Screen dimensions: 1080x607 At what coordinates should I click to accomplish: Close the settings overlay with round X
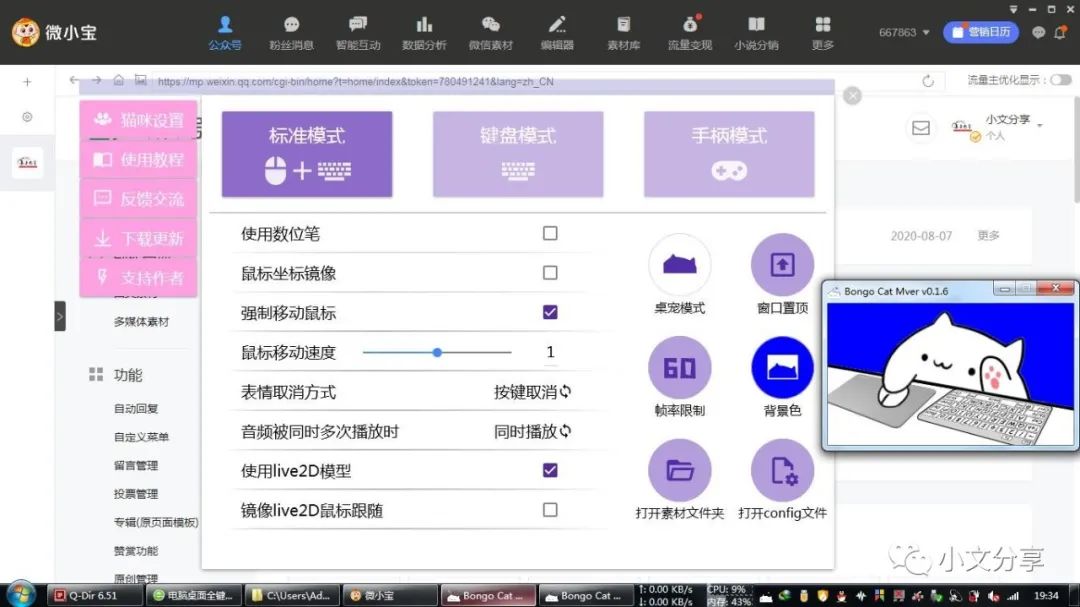pyautogui.click(x=852, y=96)
